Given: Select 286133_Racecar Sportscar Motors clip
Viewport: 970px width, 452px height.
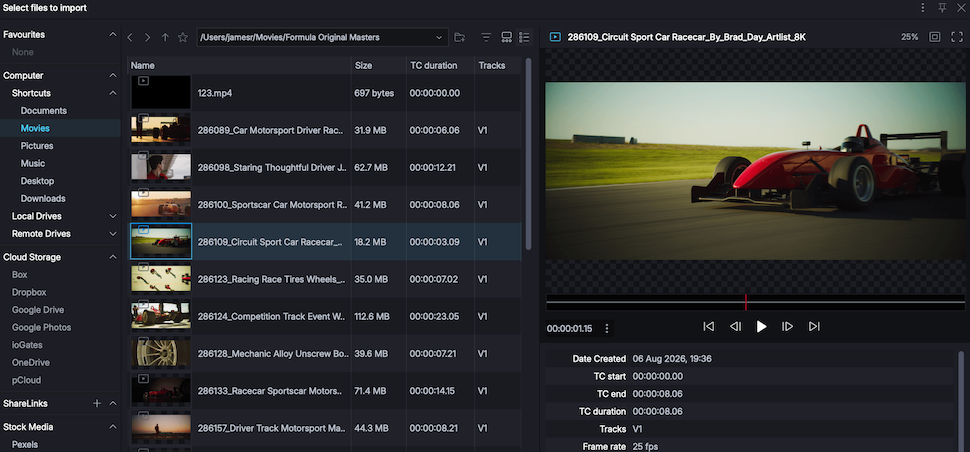Looking at the screenshot, I should click(x=324, y=391).
